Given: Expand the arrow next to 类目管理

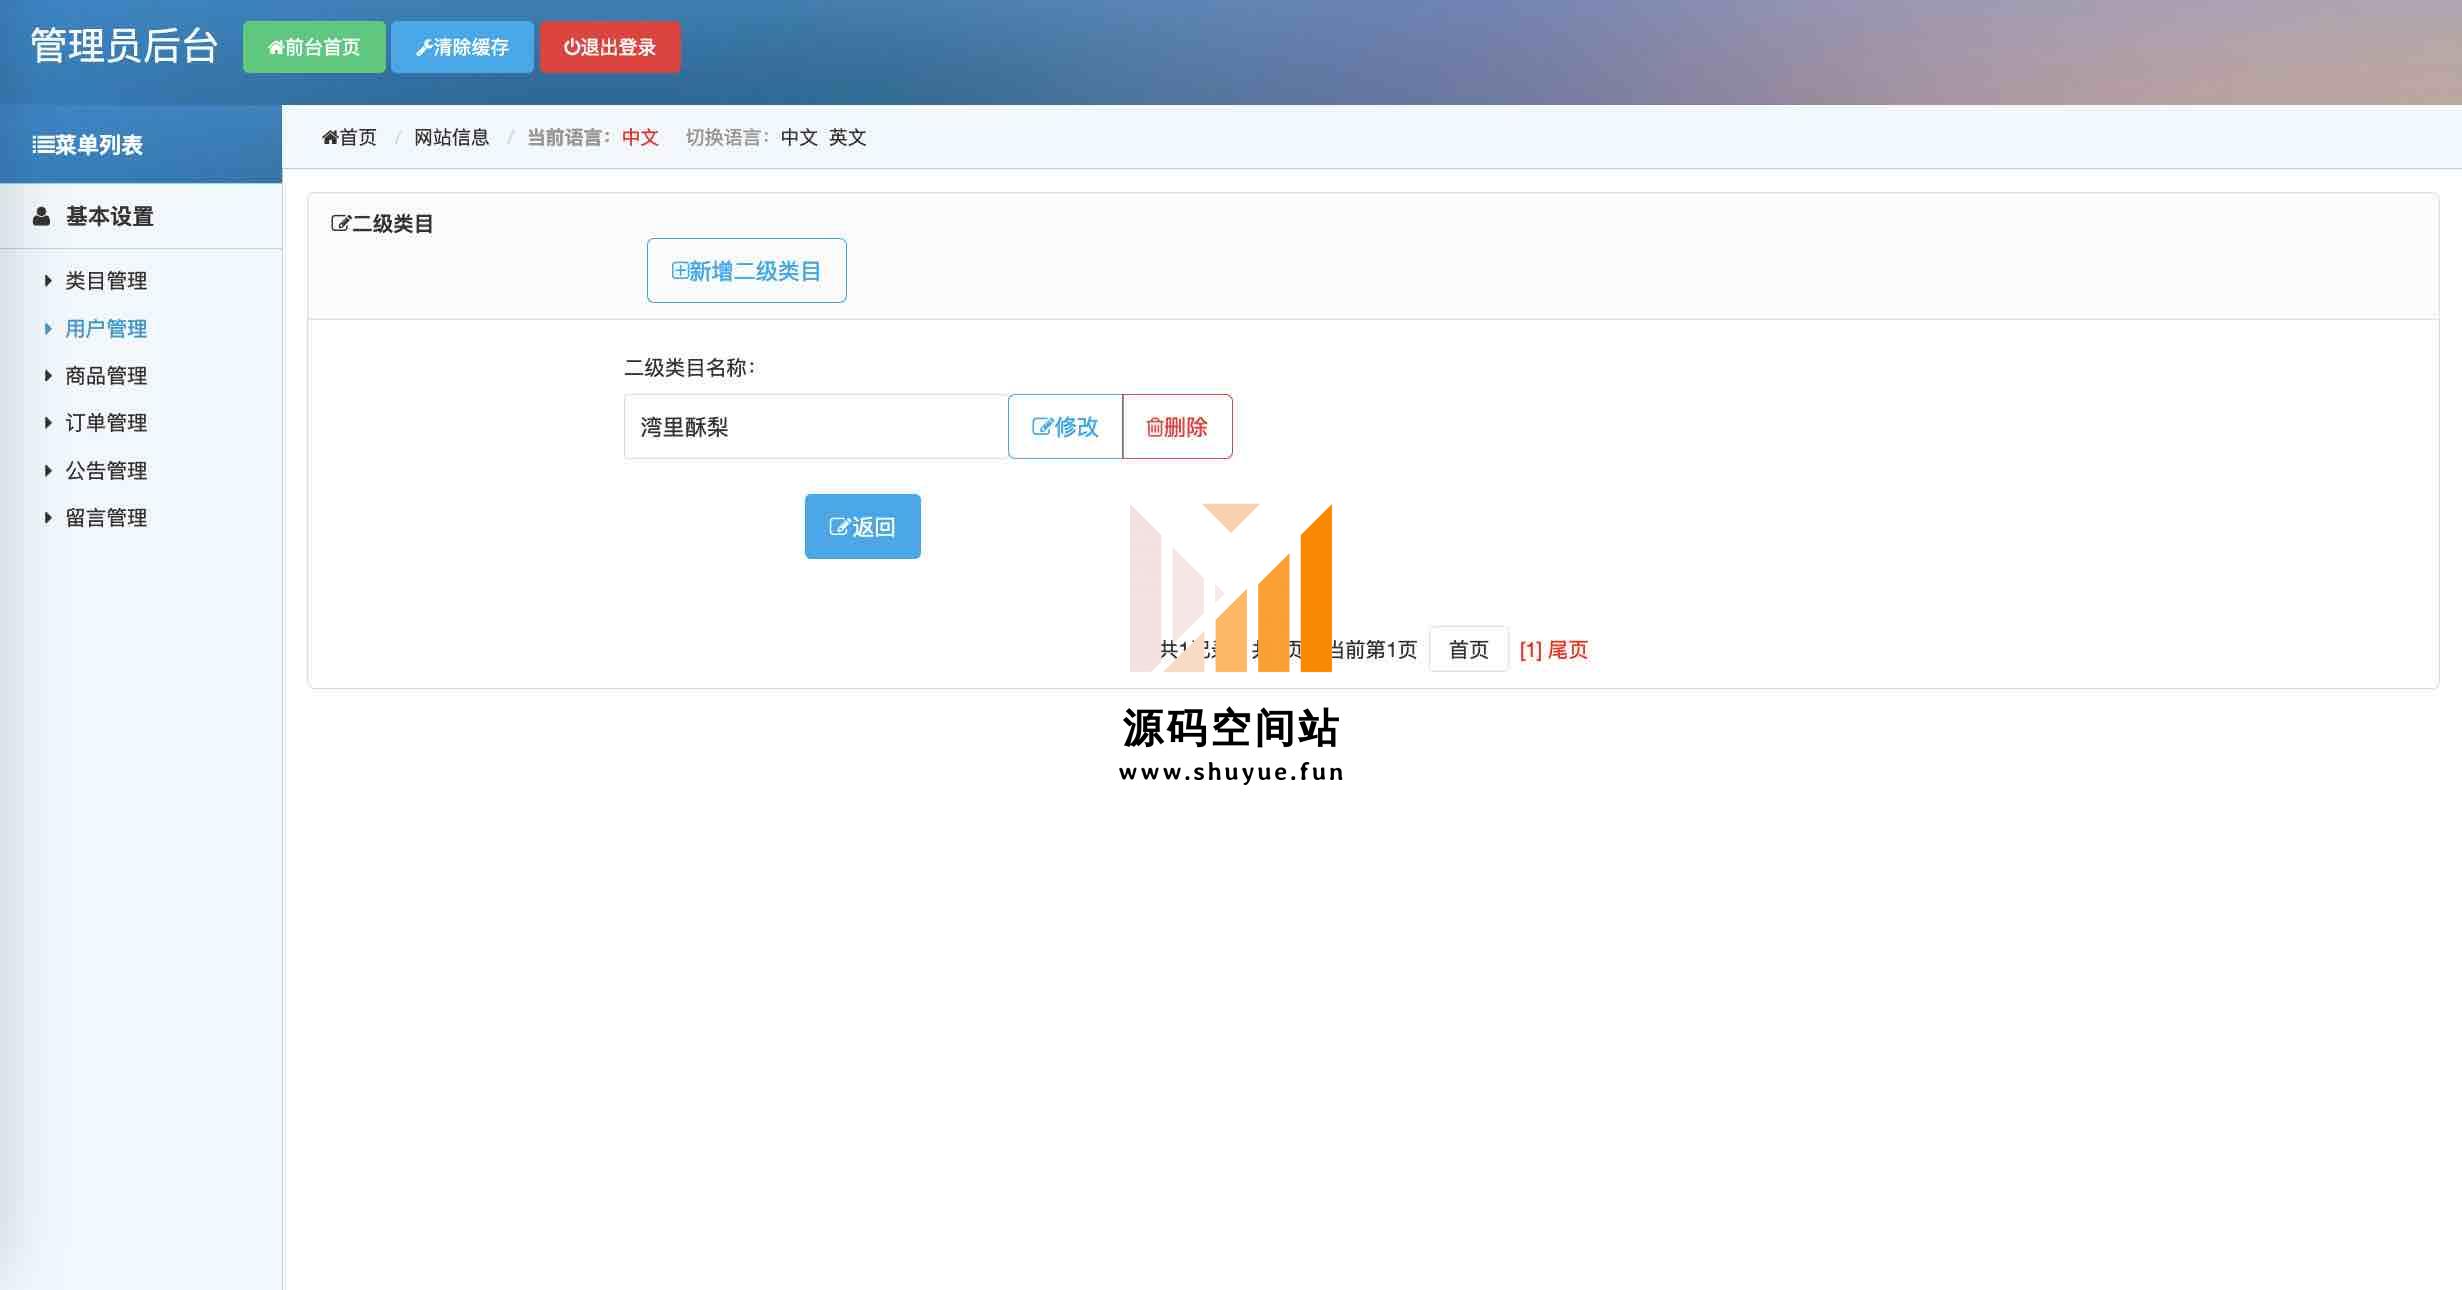Looking at the screenshot, I should [x=48, y=281].
